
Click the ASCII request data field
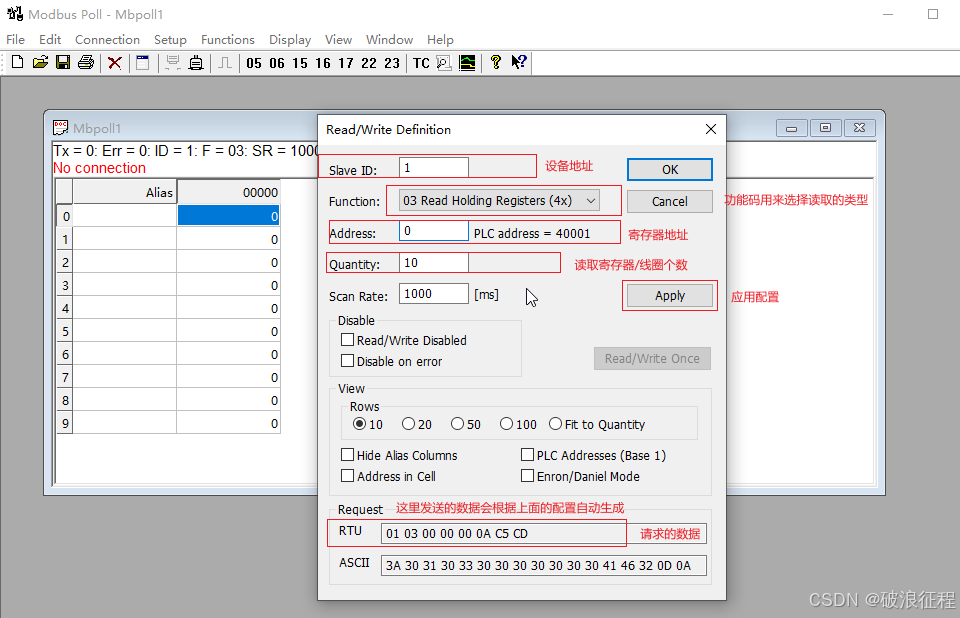544,565
